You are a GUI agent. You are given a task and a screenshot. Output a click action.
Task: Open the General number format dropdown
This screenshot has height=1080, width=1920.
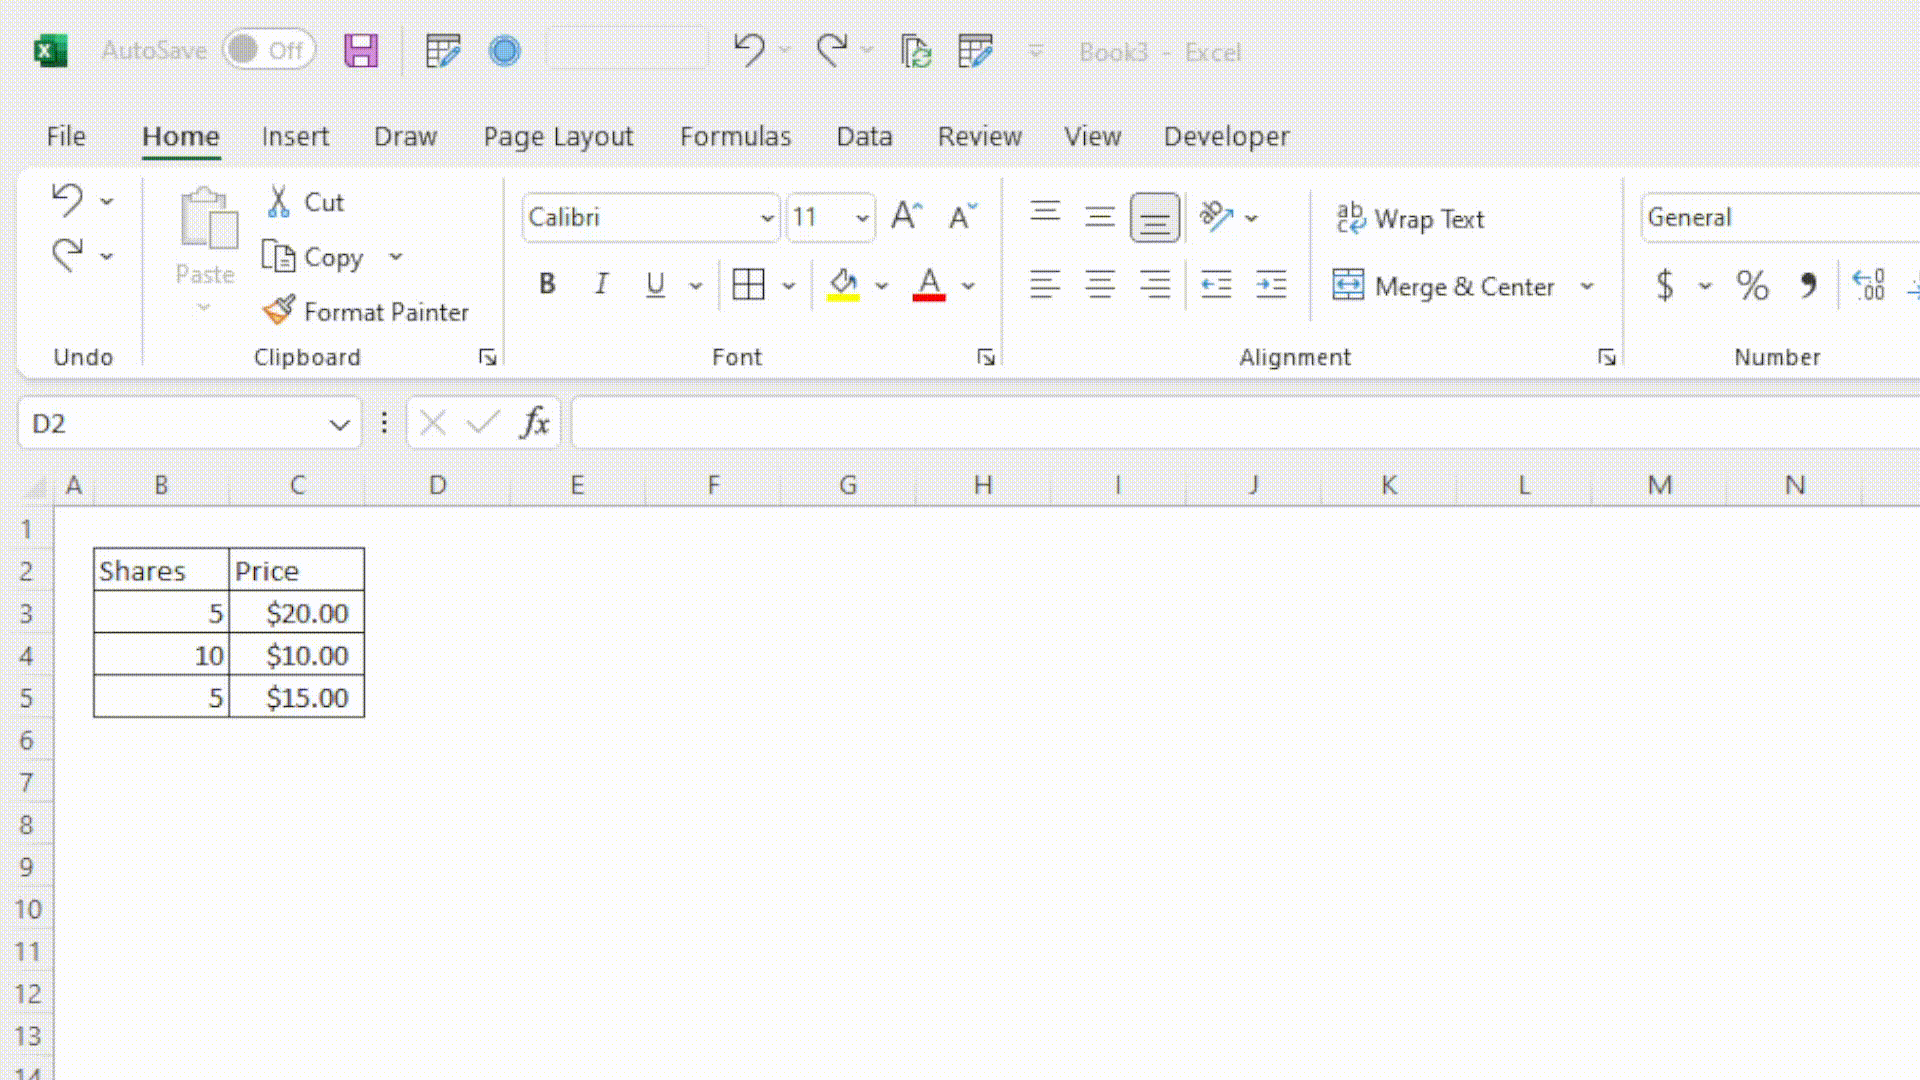coord(1780,217)
